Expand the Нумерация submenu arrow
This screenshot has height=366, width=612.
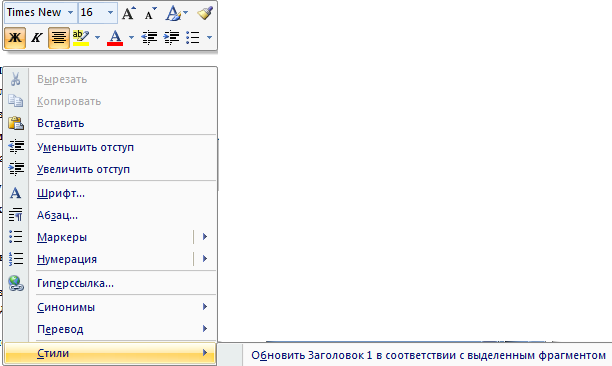(205, 259)
